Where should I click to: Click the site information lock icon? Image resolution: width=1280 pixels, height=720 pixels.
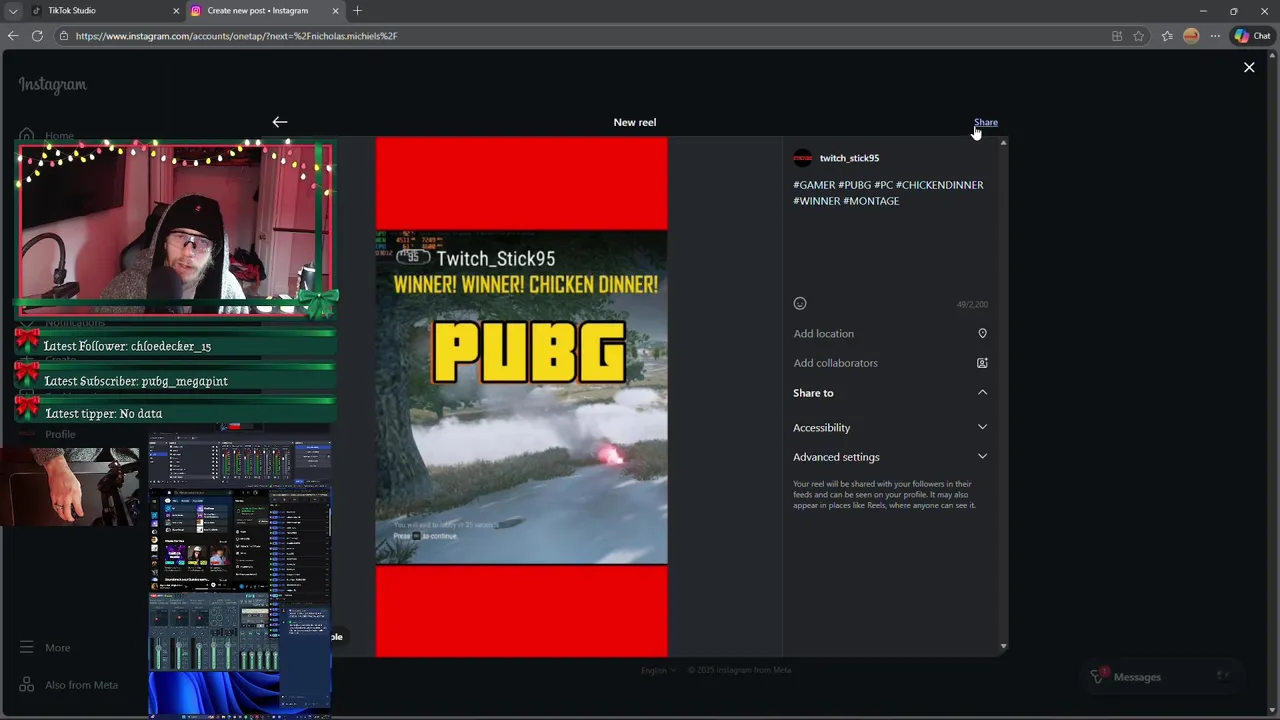[x=64, y=36]
